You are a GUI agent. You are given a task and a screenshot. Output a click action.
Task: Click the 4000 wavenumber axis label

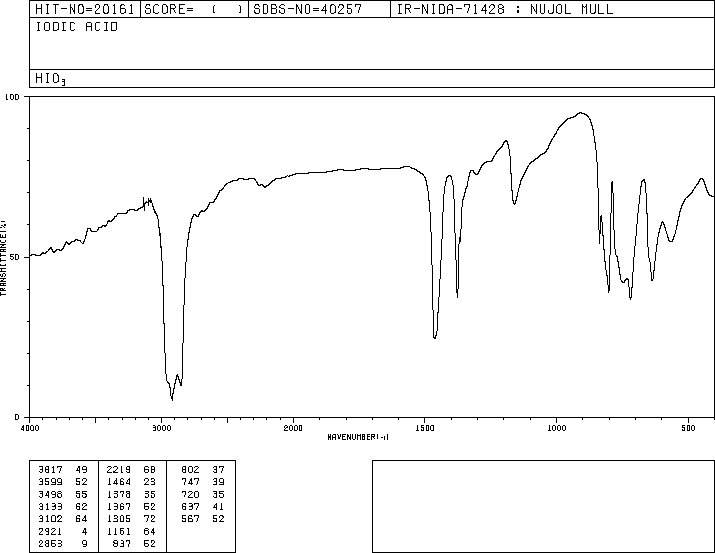pos(30,428)
